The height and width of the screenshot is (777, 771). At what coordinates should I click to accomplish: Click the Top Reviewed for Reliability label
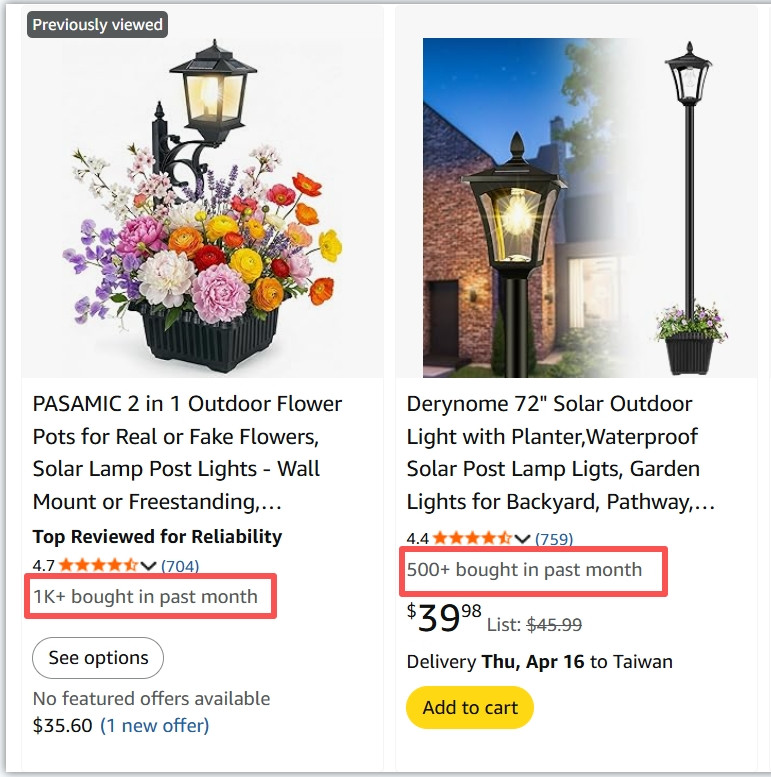[x=157, y=537]
